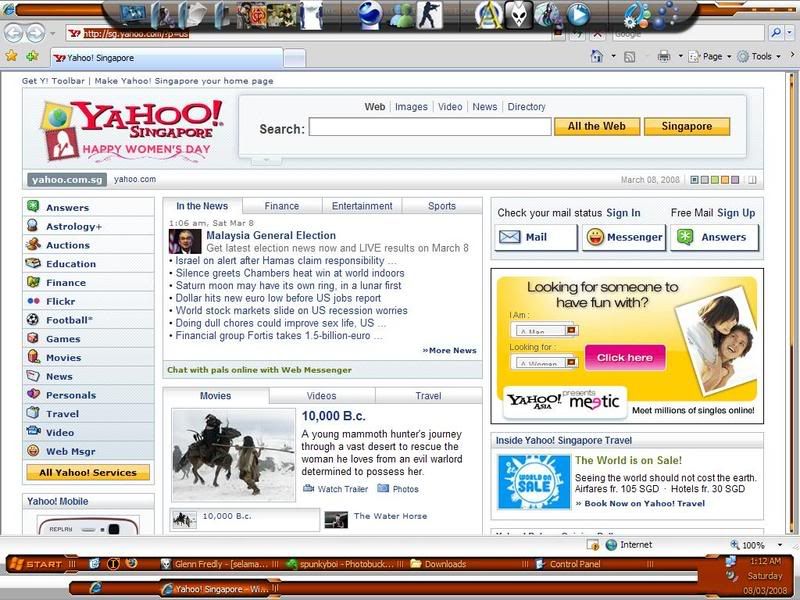Open the zoom level dropdown arrow
The image size is (800, 600).
coord(780,545)
